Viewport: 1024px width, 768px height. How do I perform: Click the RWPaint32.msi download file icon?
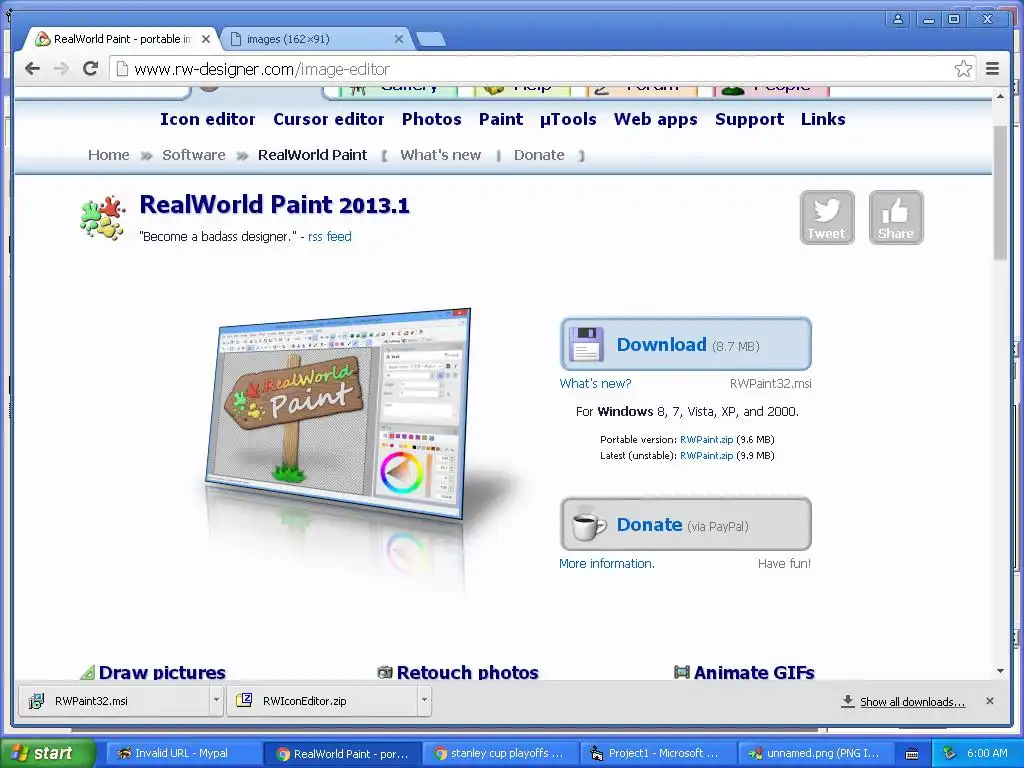(37, 701)
